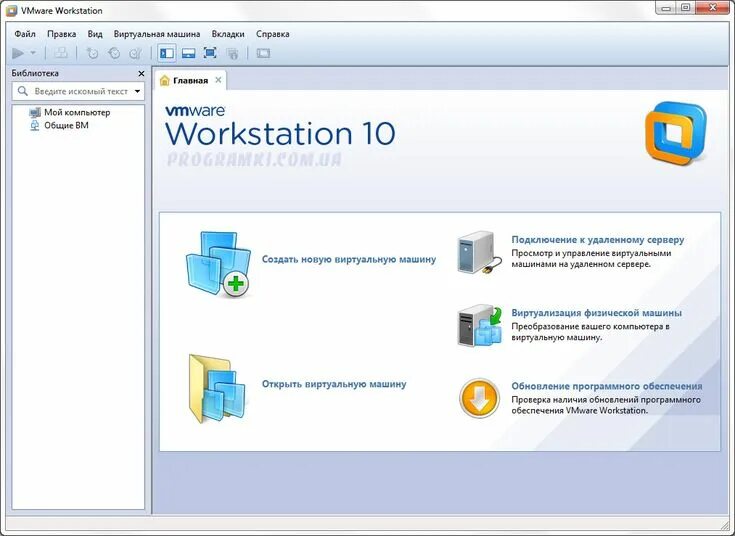Open the Виртуальная машина menu
This screenshot has height=536, width=735.
click(157, 34)
